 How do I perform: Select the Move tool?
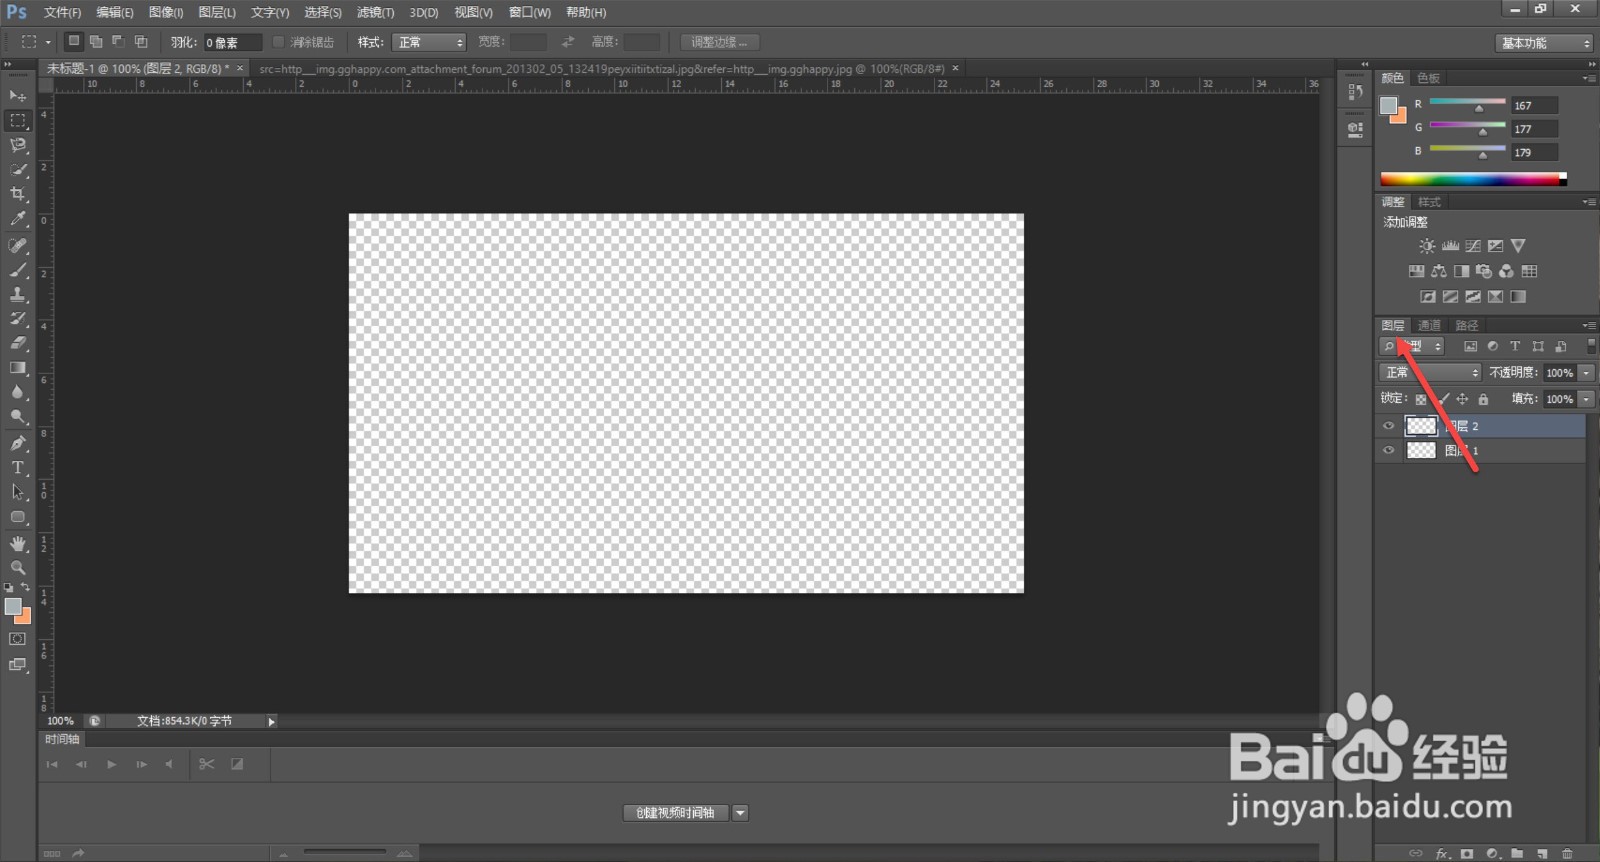click(x=18, y=96)
